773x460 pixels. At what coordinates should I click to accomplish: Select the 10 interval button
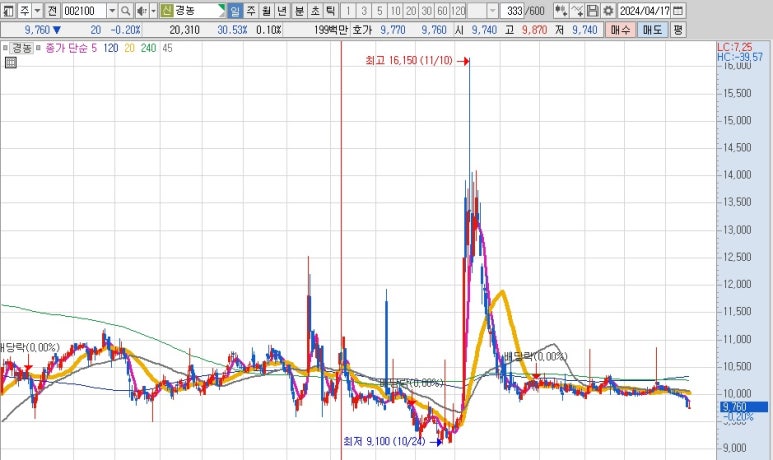395,10
